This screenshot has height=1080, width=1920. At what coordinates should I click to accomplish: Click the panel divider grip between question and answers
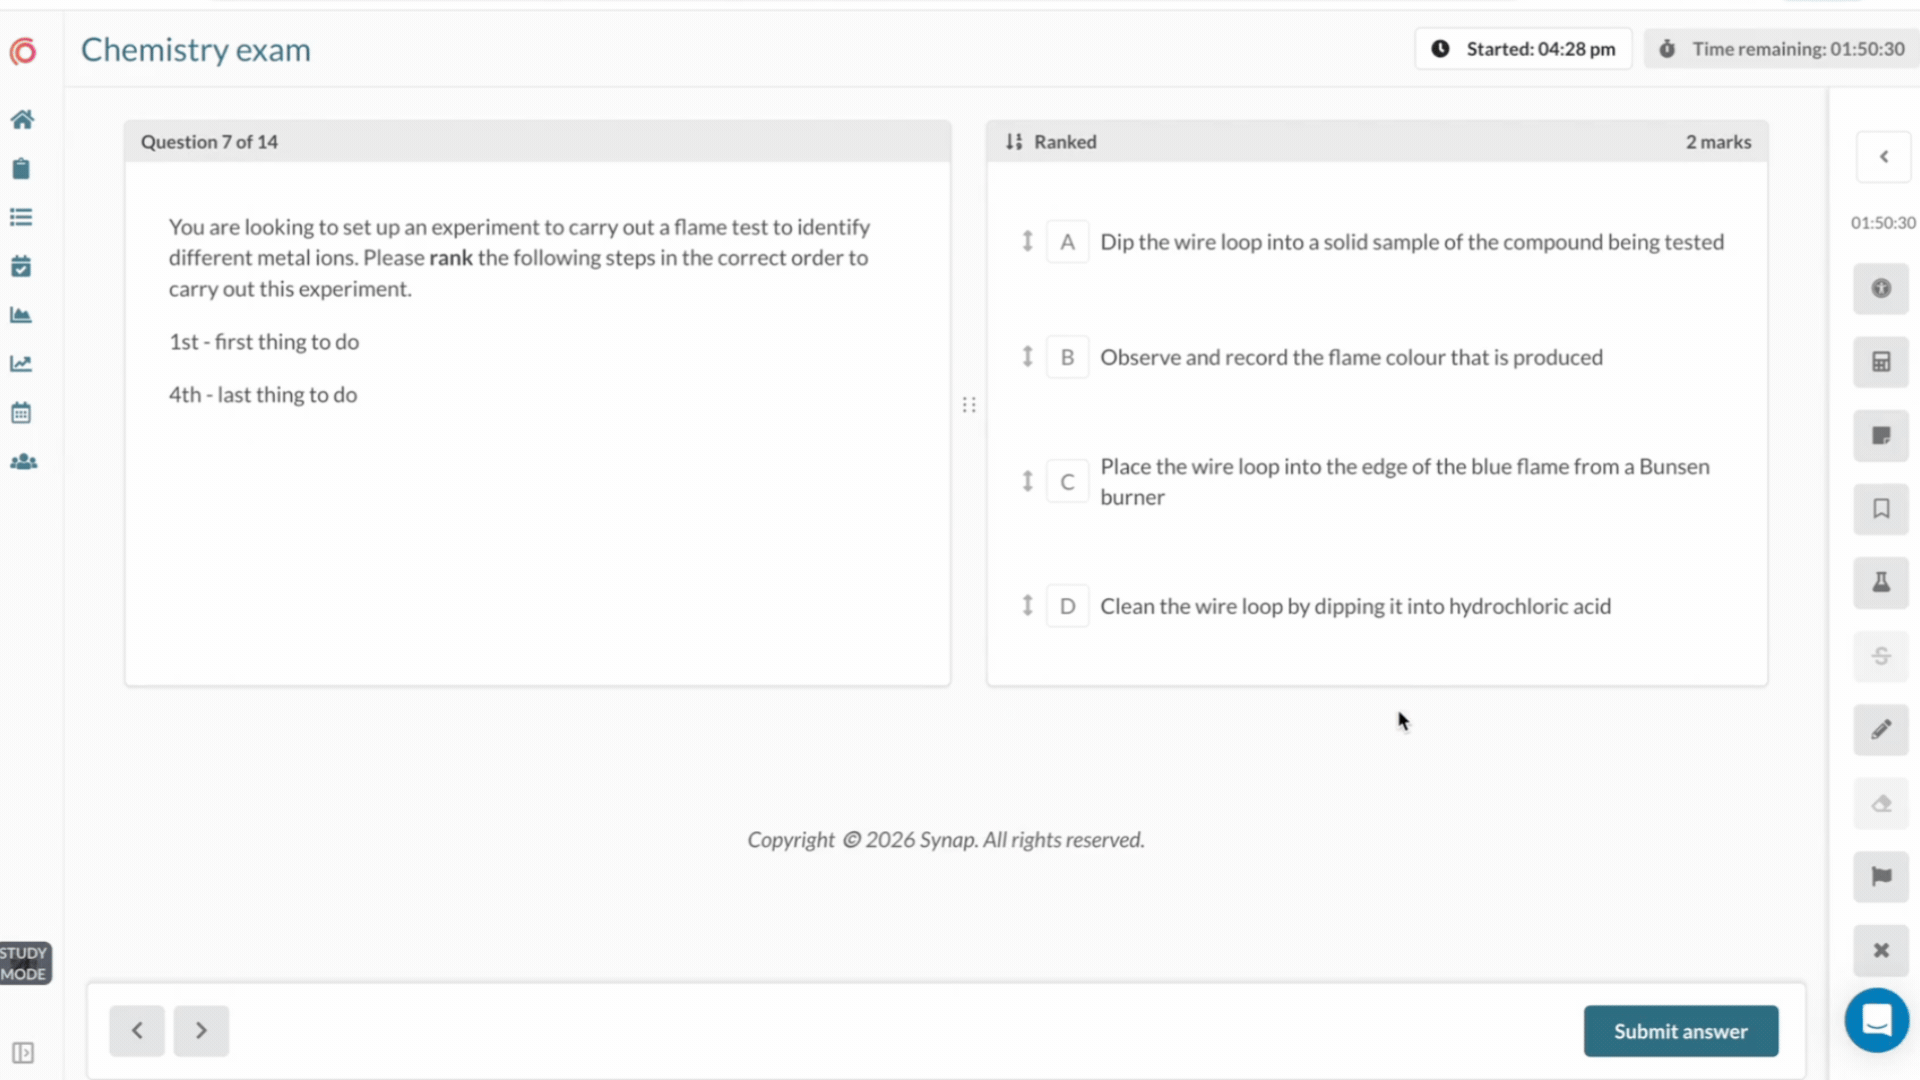tap(969, 405)
